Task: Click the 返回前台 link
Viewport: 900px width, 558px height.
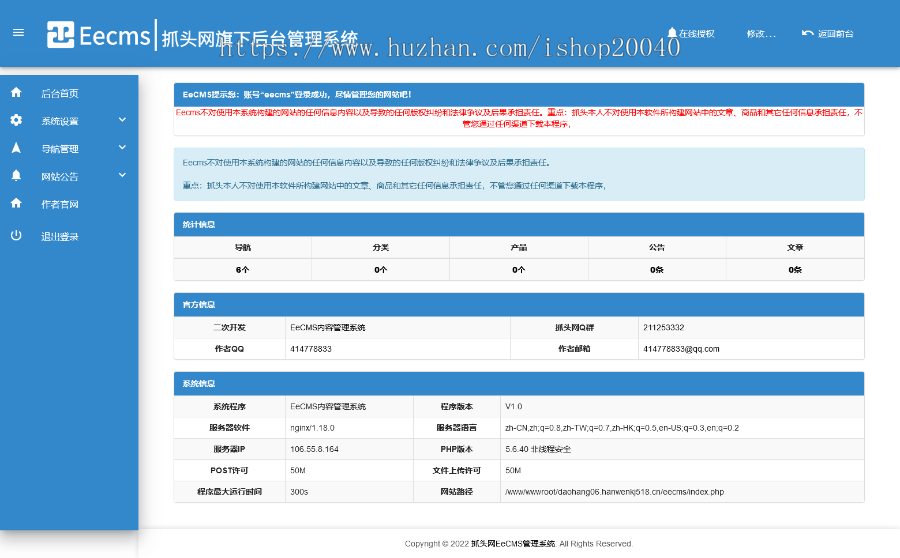Action: 835,34
